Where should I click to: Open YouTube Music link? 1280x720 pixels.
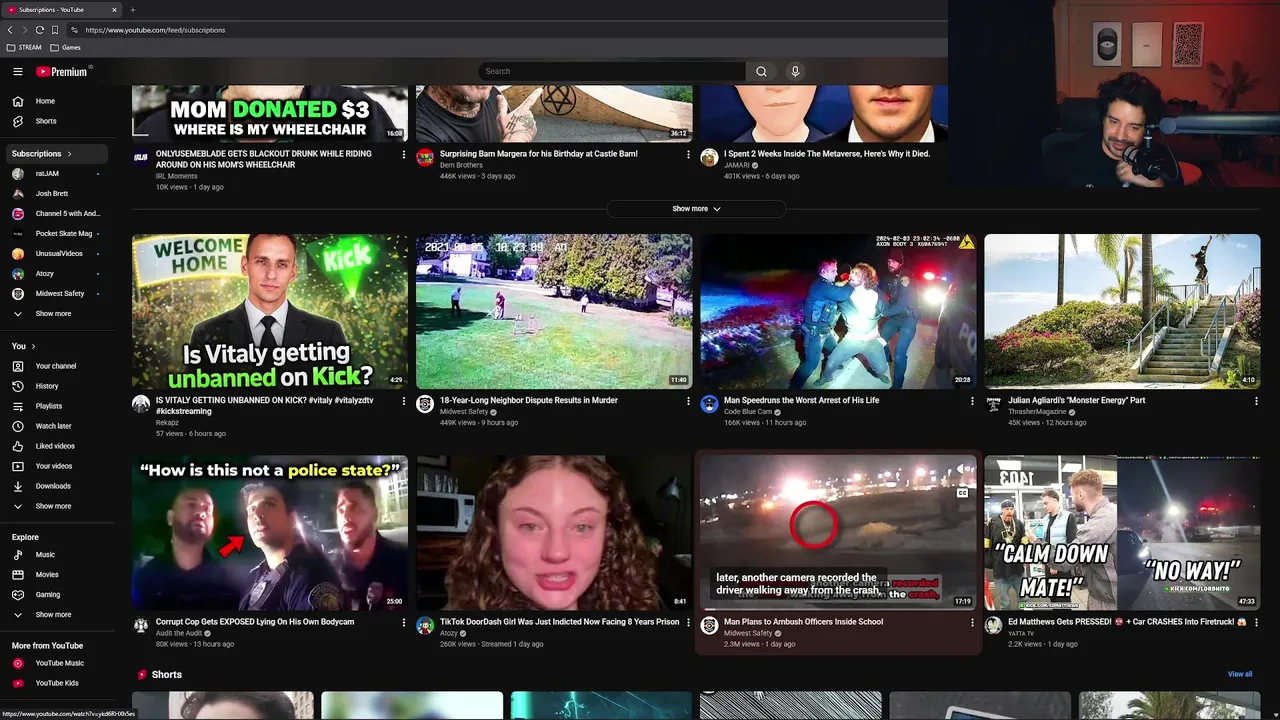tap(56, 663)
